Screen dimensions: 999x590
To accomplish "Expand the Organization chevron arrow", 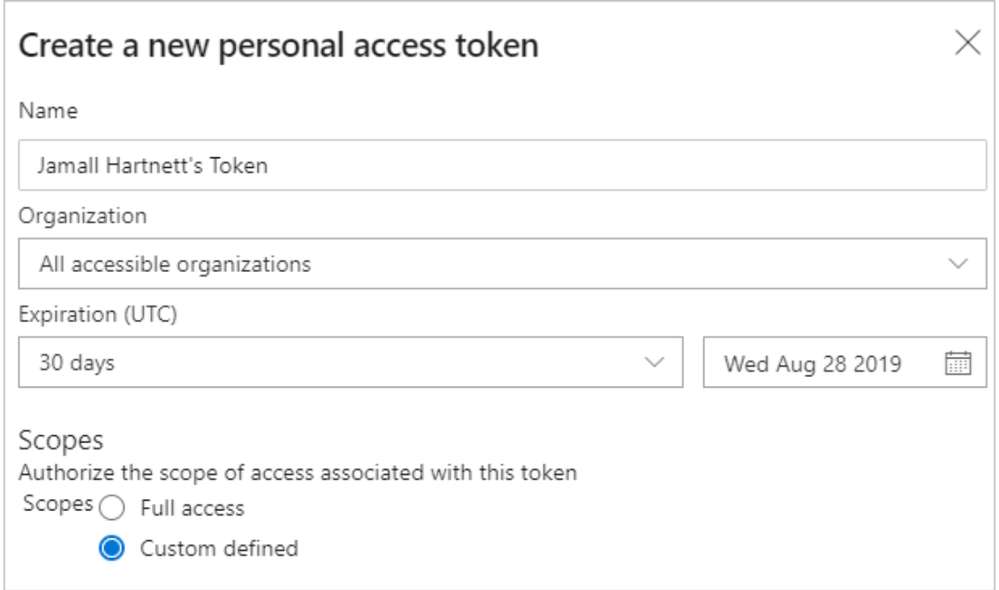I will tap(958, 264).
